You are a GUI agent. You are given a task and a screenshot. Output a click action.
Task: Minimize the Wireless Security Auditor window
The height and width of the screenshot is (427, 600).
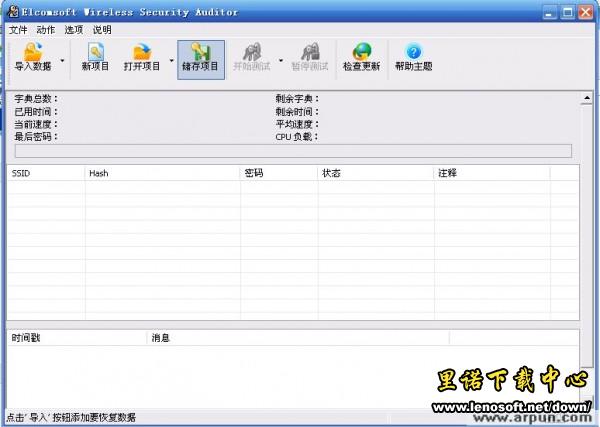click(549, 12)
